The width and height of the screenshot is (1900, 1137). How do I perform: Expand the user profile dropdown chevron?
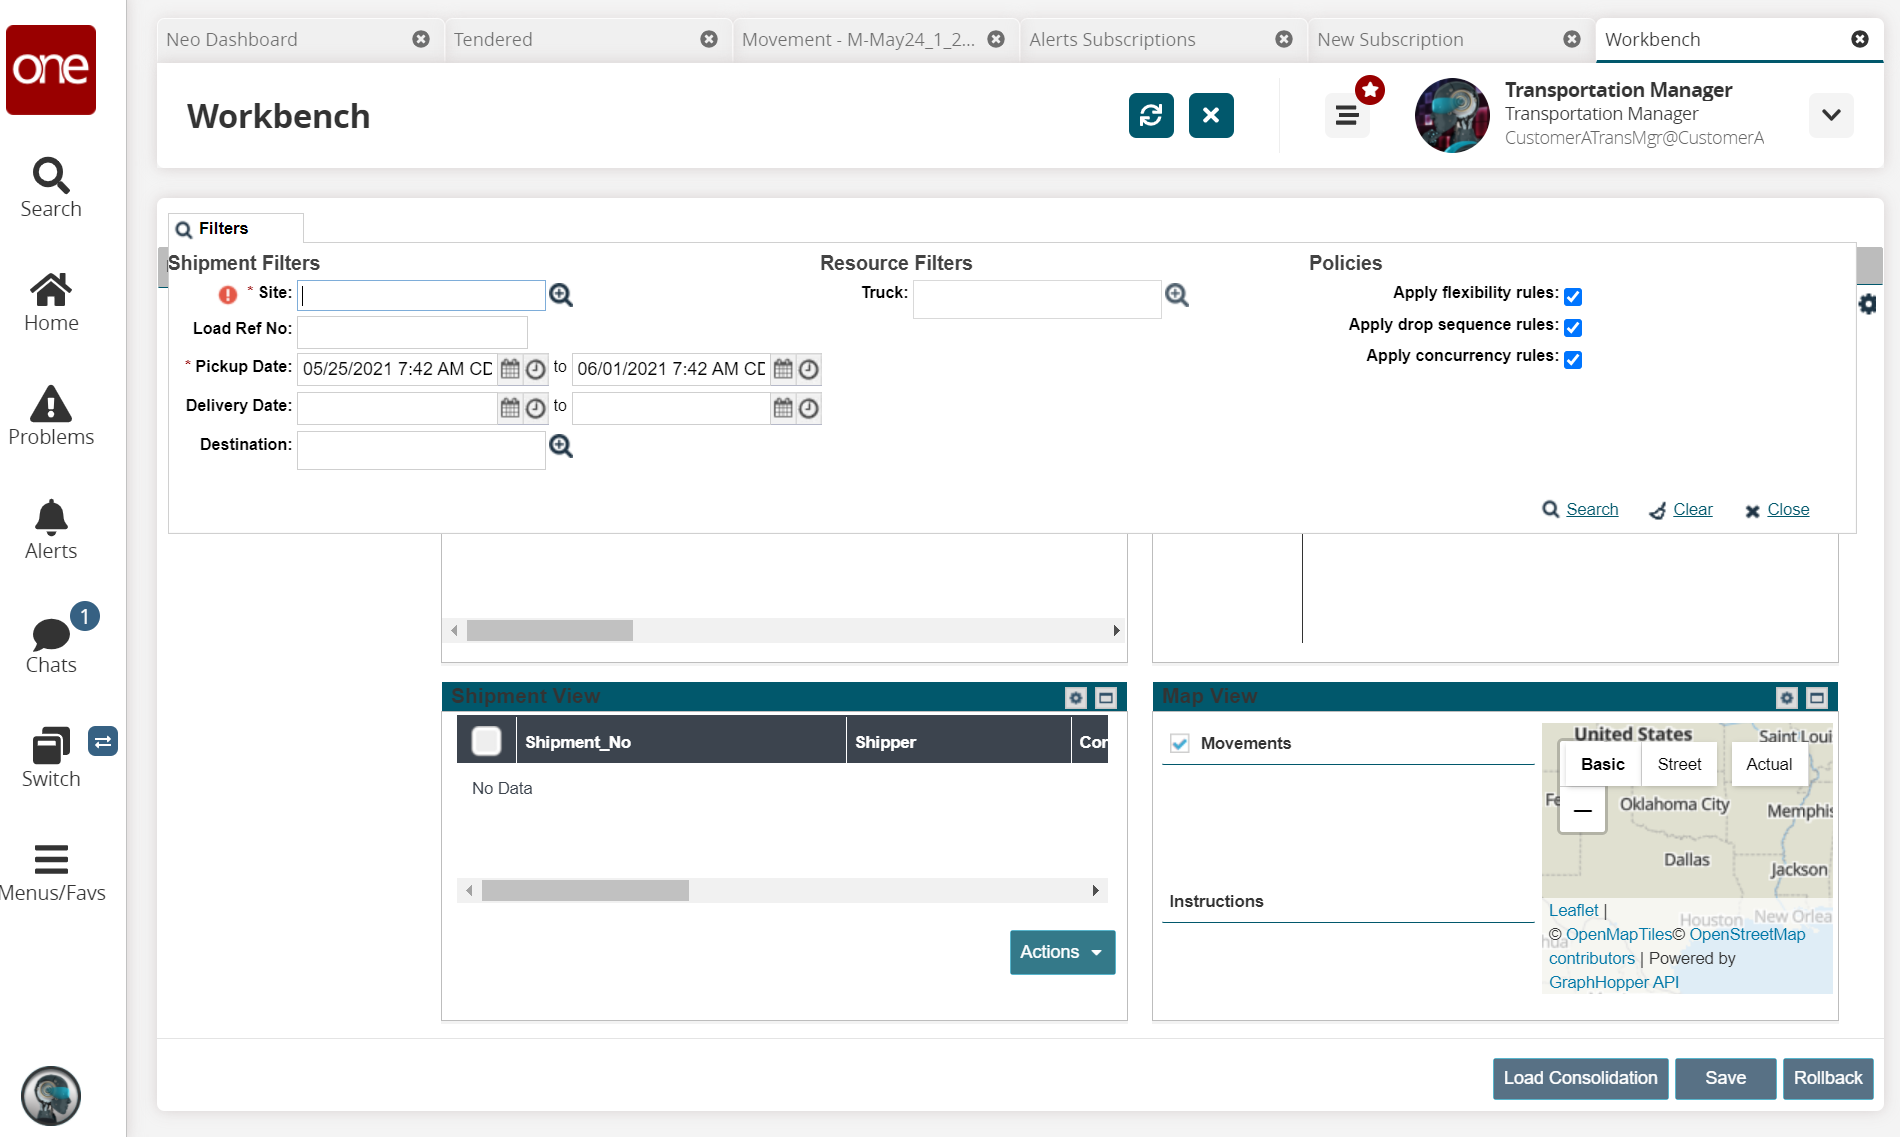[x=1831, y=115]
